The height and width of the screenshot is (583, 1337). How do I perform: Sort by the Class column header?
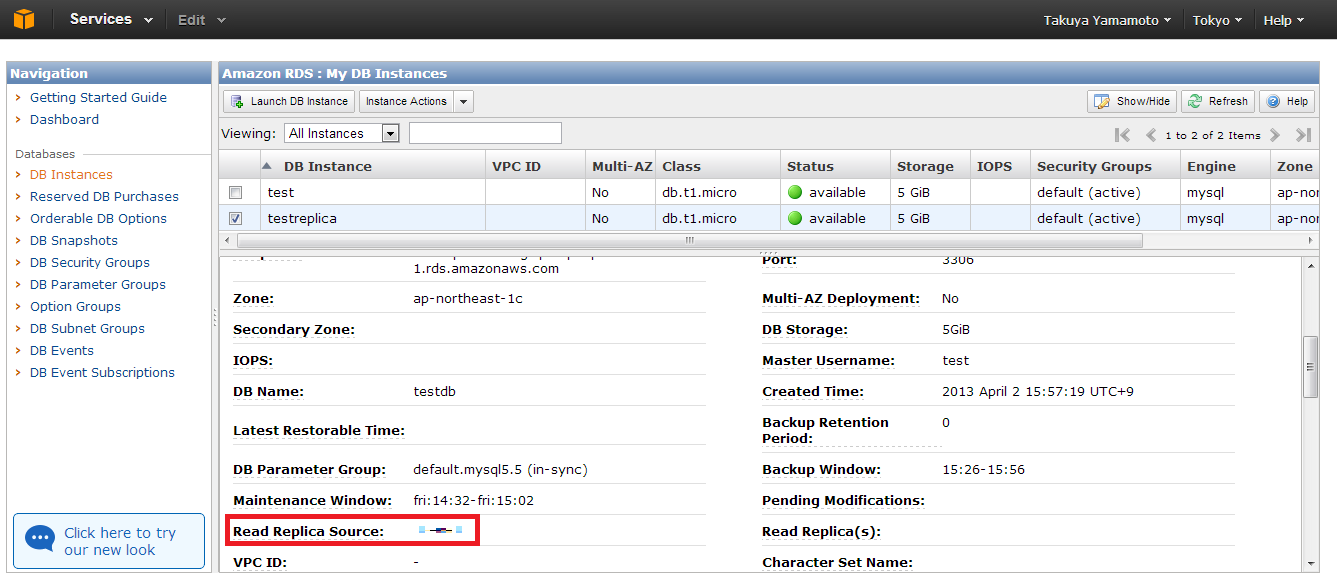[718, 166]
